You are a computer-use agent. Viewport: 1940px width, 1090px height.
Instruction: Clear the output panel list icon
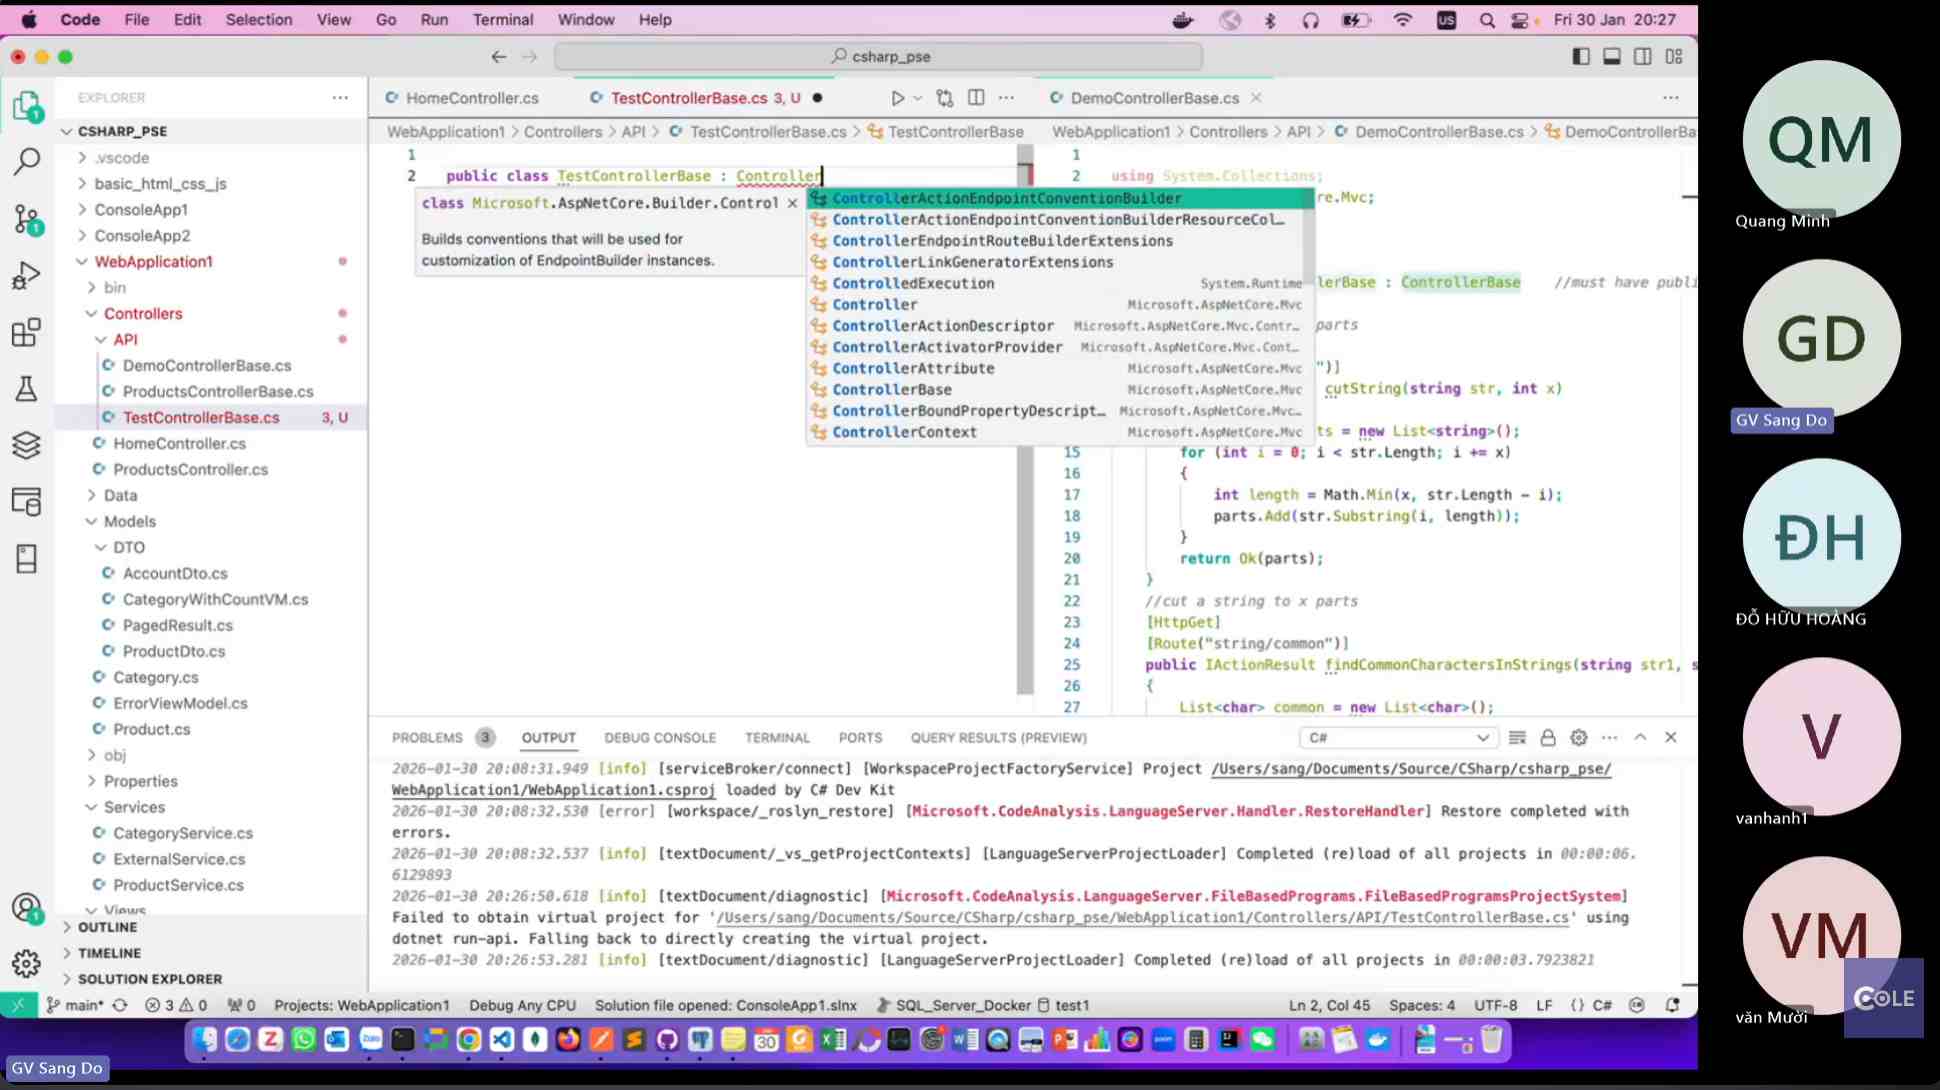(1517, 738)
